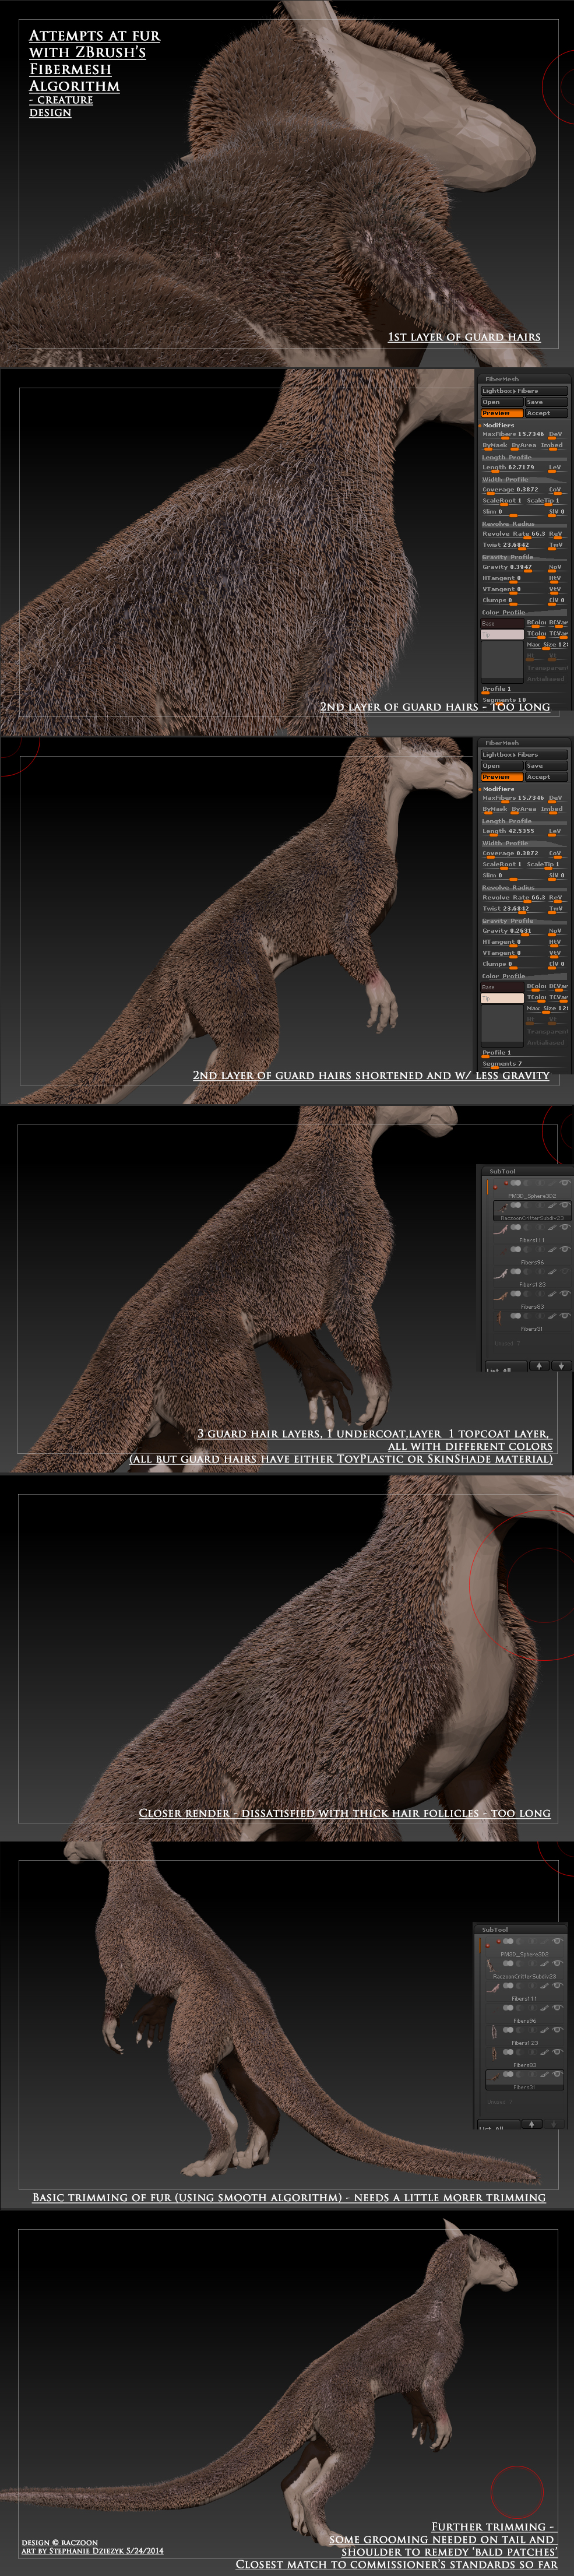Hide Fibers31 via eye, RaczoonCritterSubdiv23-selected SubTool panel
The image size is (574, 2576).
[x=565, y=1316]
